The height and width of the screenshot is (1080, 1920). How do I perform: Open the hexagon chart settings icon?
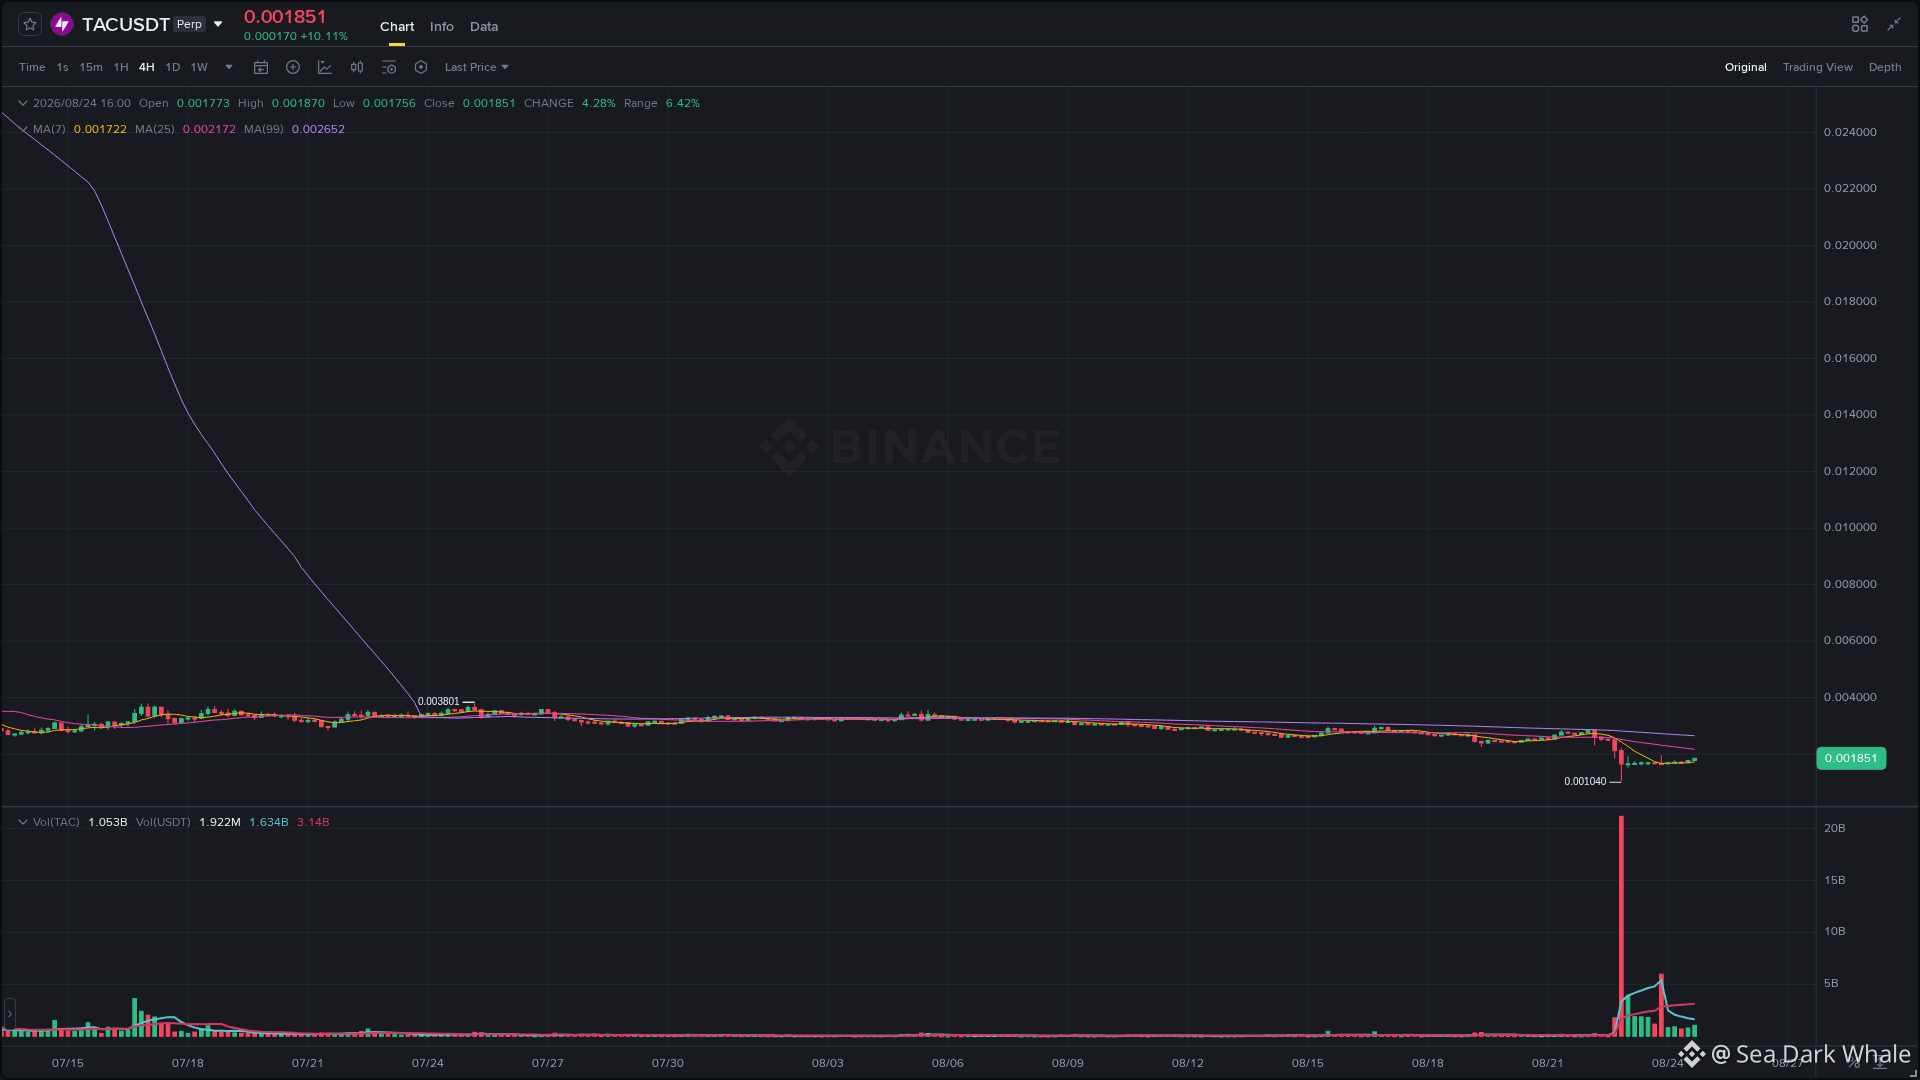point(421,67)
